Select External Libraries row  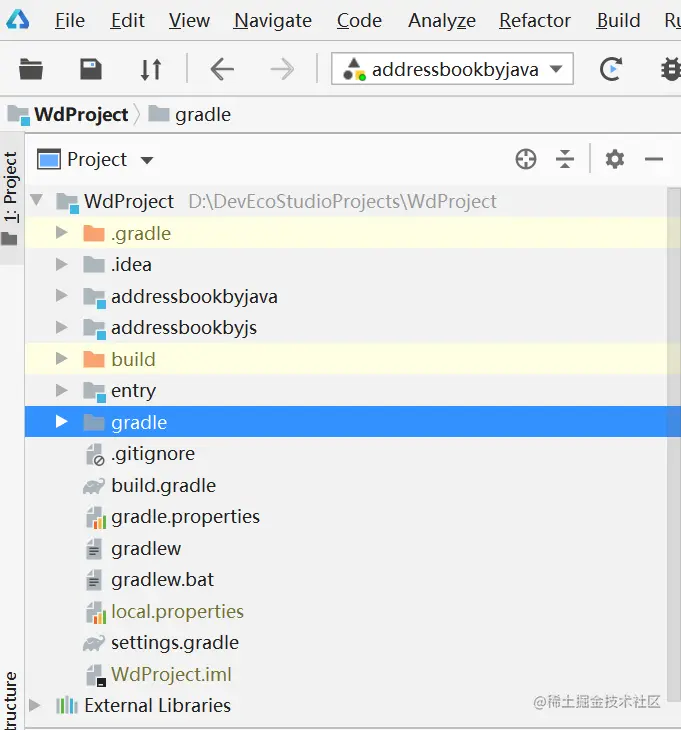[x=346, y=705]
